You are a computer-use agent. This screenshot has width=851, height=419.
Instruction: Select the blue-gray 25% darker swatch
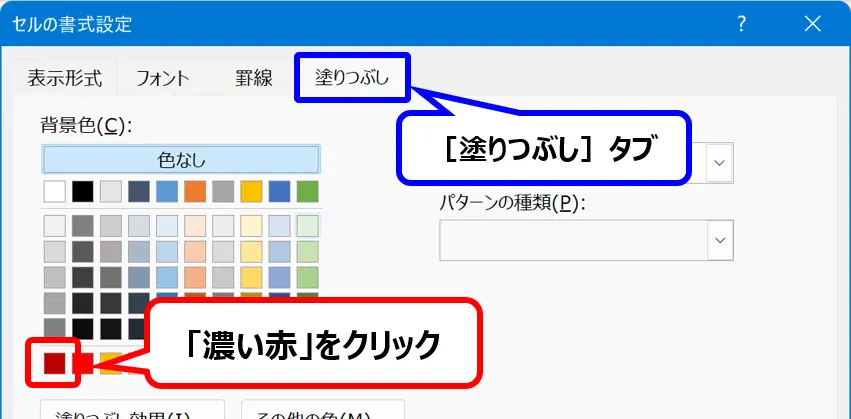click(x=139, y=303)
